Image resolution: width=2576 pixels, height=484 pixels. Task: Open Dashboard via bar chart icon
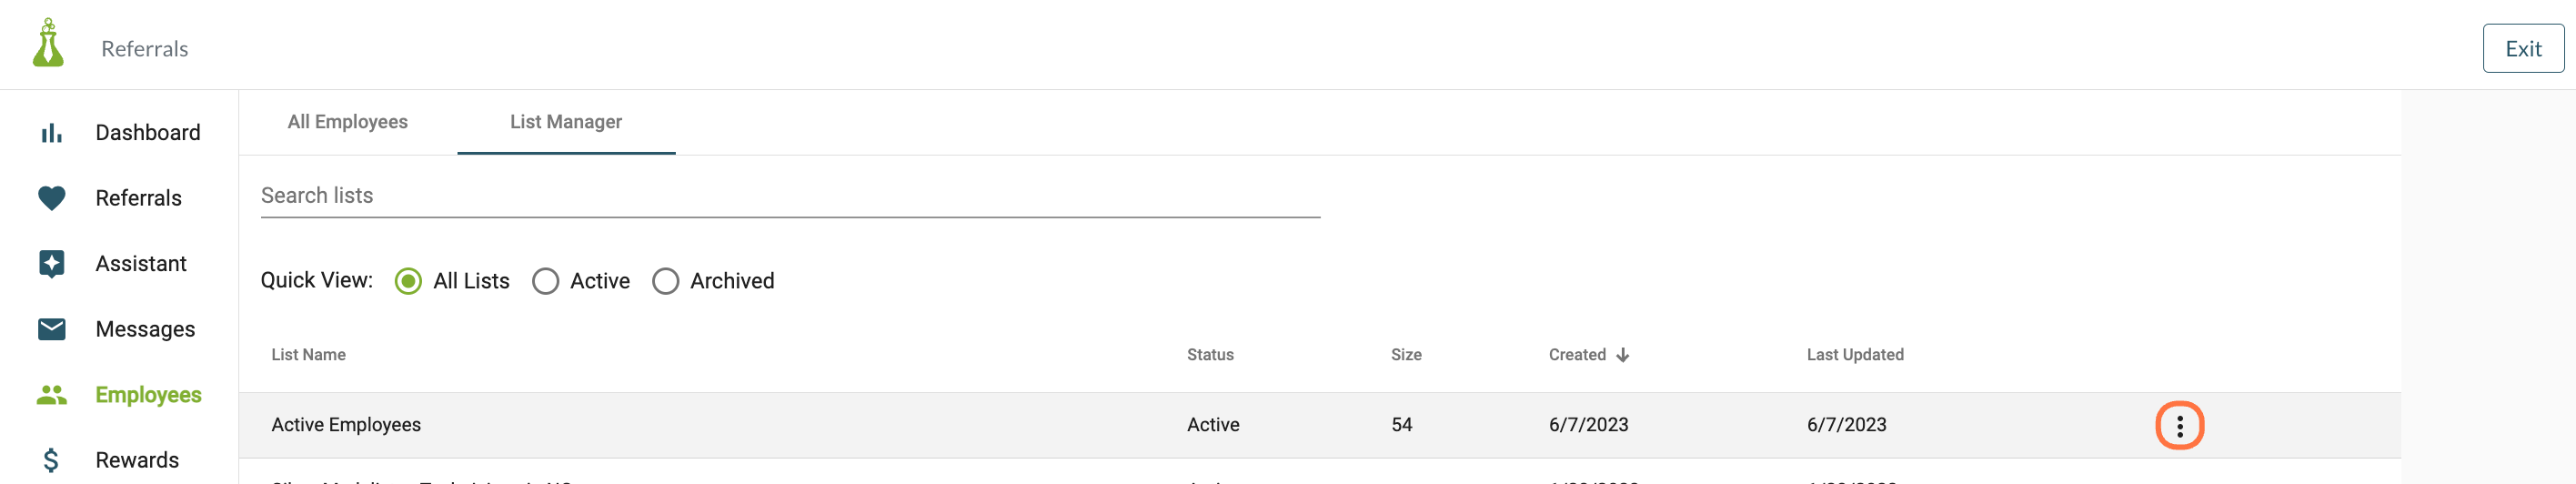pyautogui.click(x=51, y=133)
